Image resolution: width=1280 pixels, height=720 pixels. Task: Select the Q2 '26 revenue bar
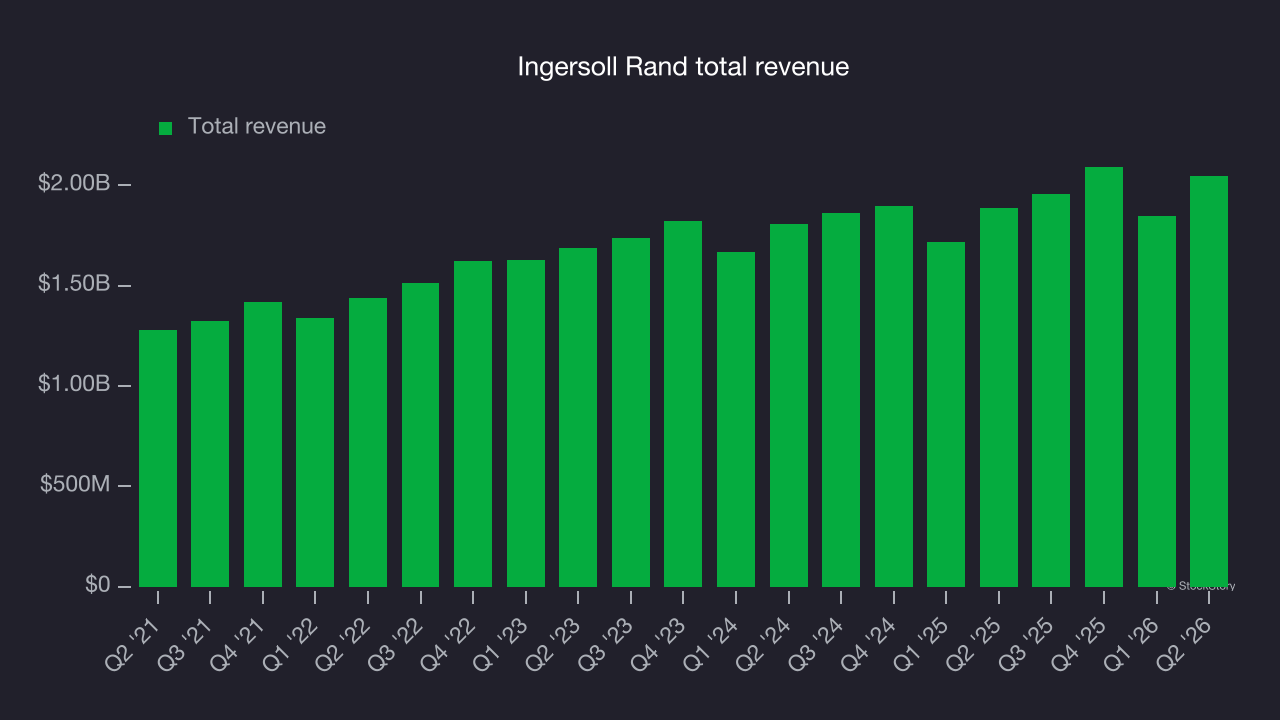click(1209, 381)
